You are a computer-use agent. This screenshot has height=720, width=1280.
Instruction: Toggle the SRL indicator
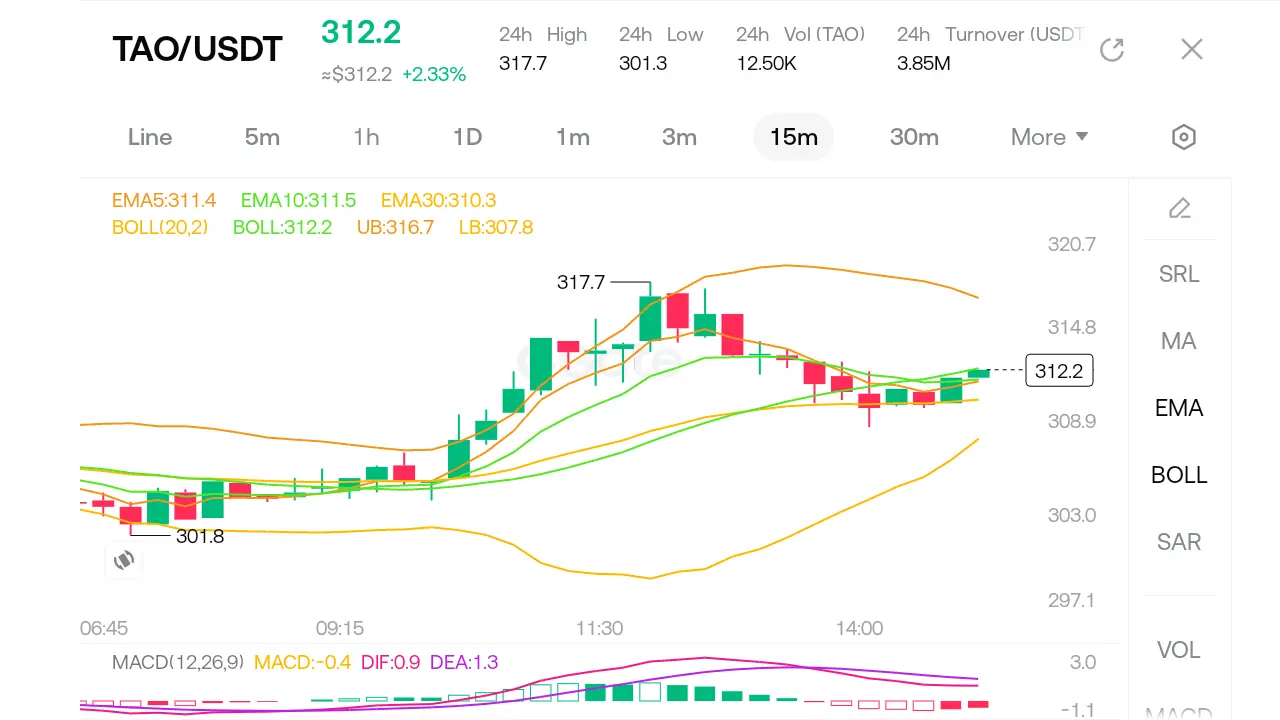(1179, 274)
